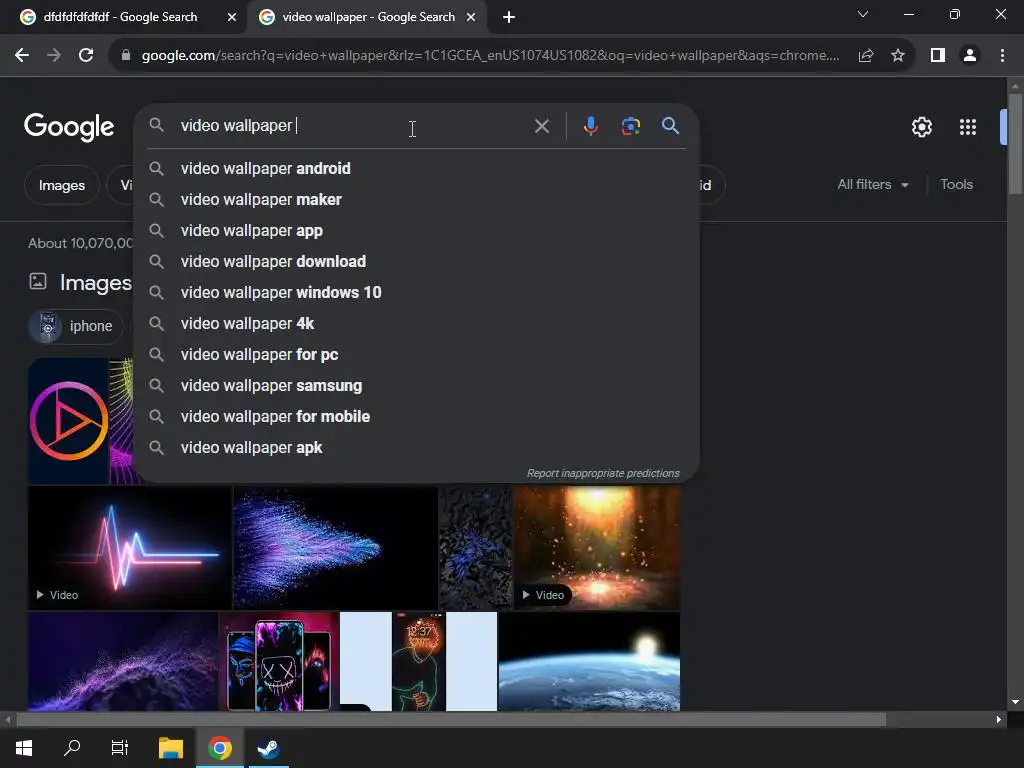Screen dimensions: 1024x768
Task: Open Windows taskbar search
Action: pos(72,748)
